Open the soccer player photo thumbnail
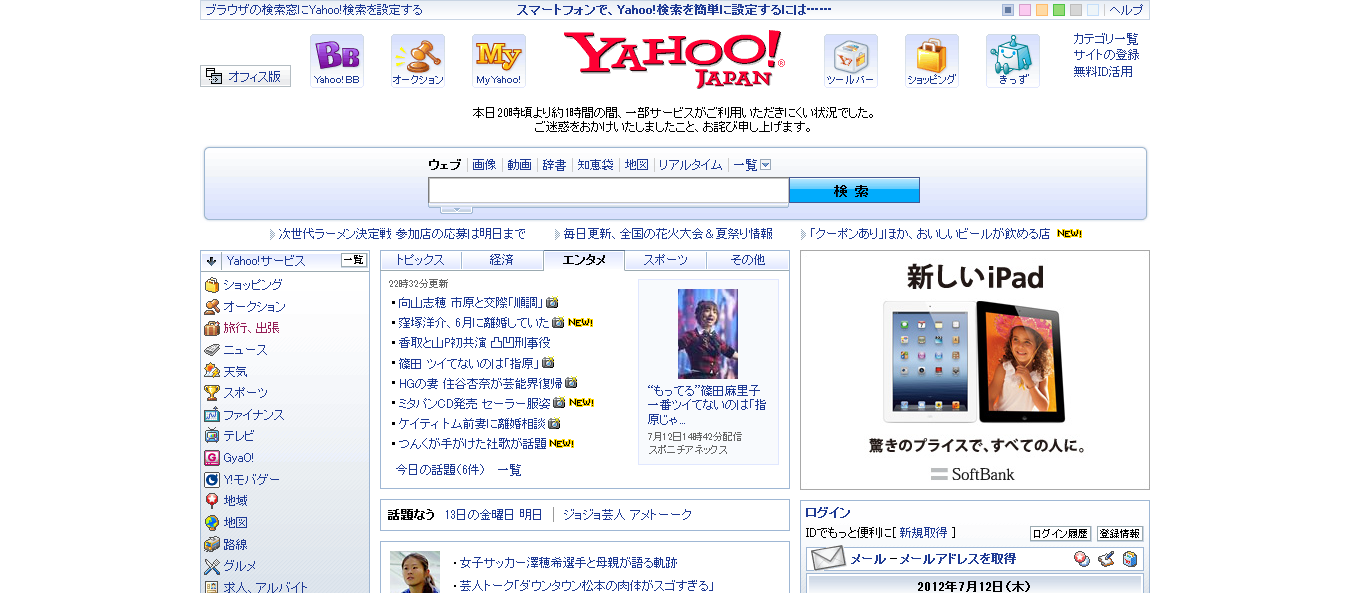Image resolution: width=1349 pixels, height=593 pixels. click(x=415, y=572)
